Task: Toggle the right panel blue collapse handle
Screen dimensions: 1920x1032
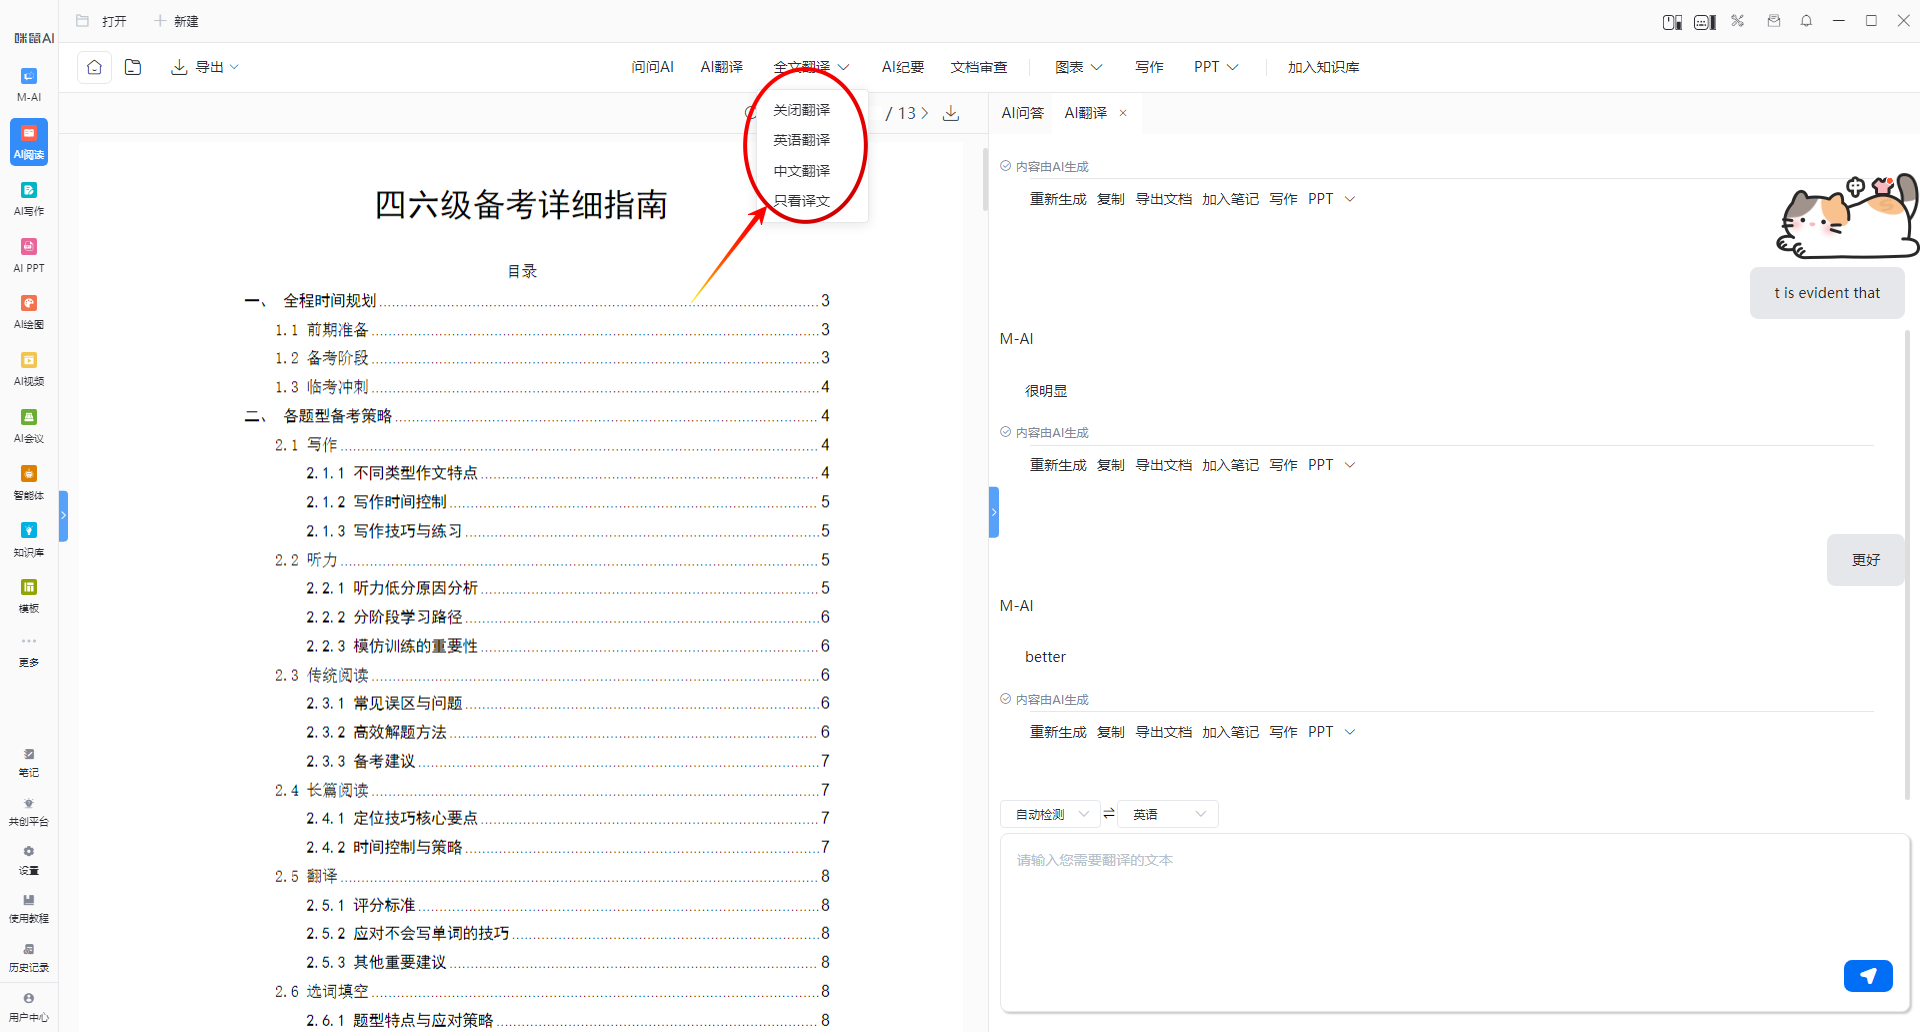Action: click(x=993, y=512)
